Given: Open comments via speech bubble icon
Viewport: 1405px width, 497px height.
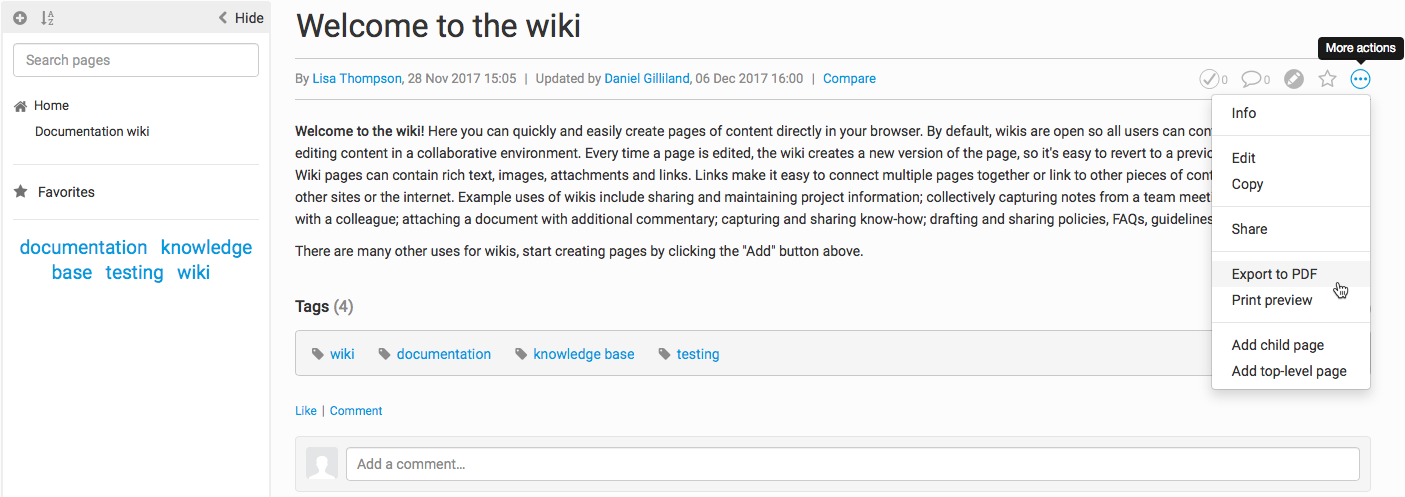Looking at the screenshot, I should (1251, 79).
